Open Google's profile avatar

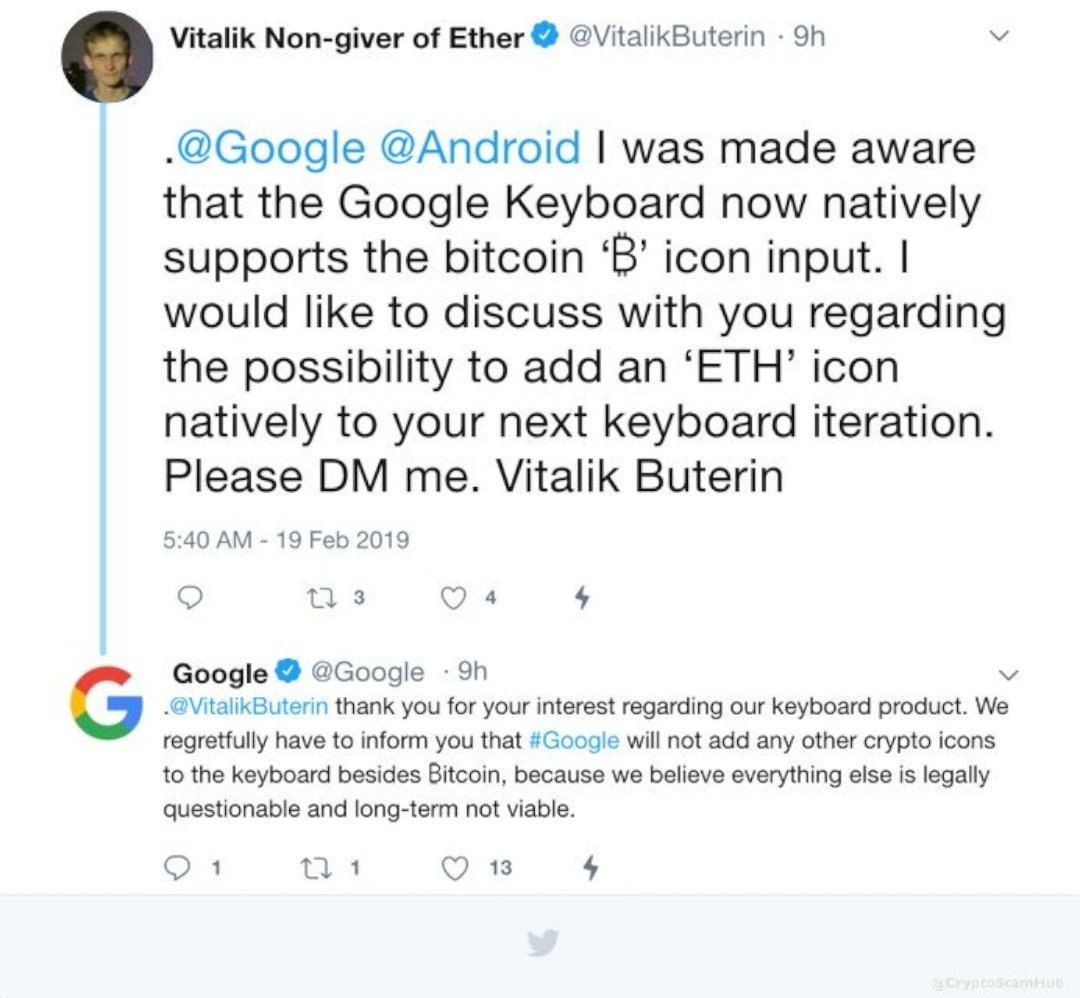tap(106, 702)
